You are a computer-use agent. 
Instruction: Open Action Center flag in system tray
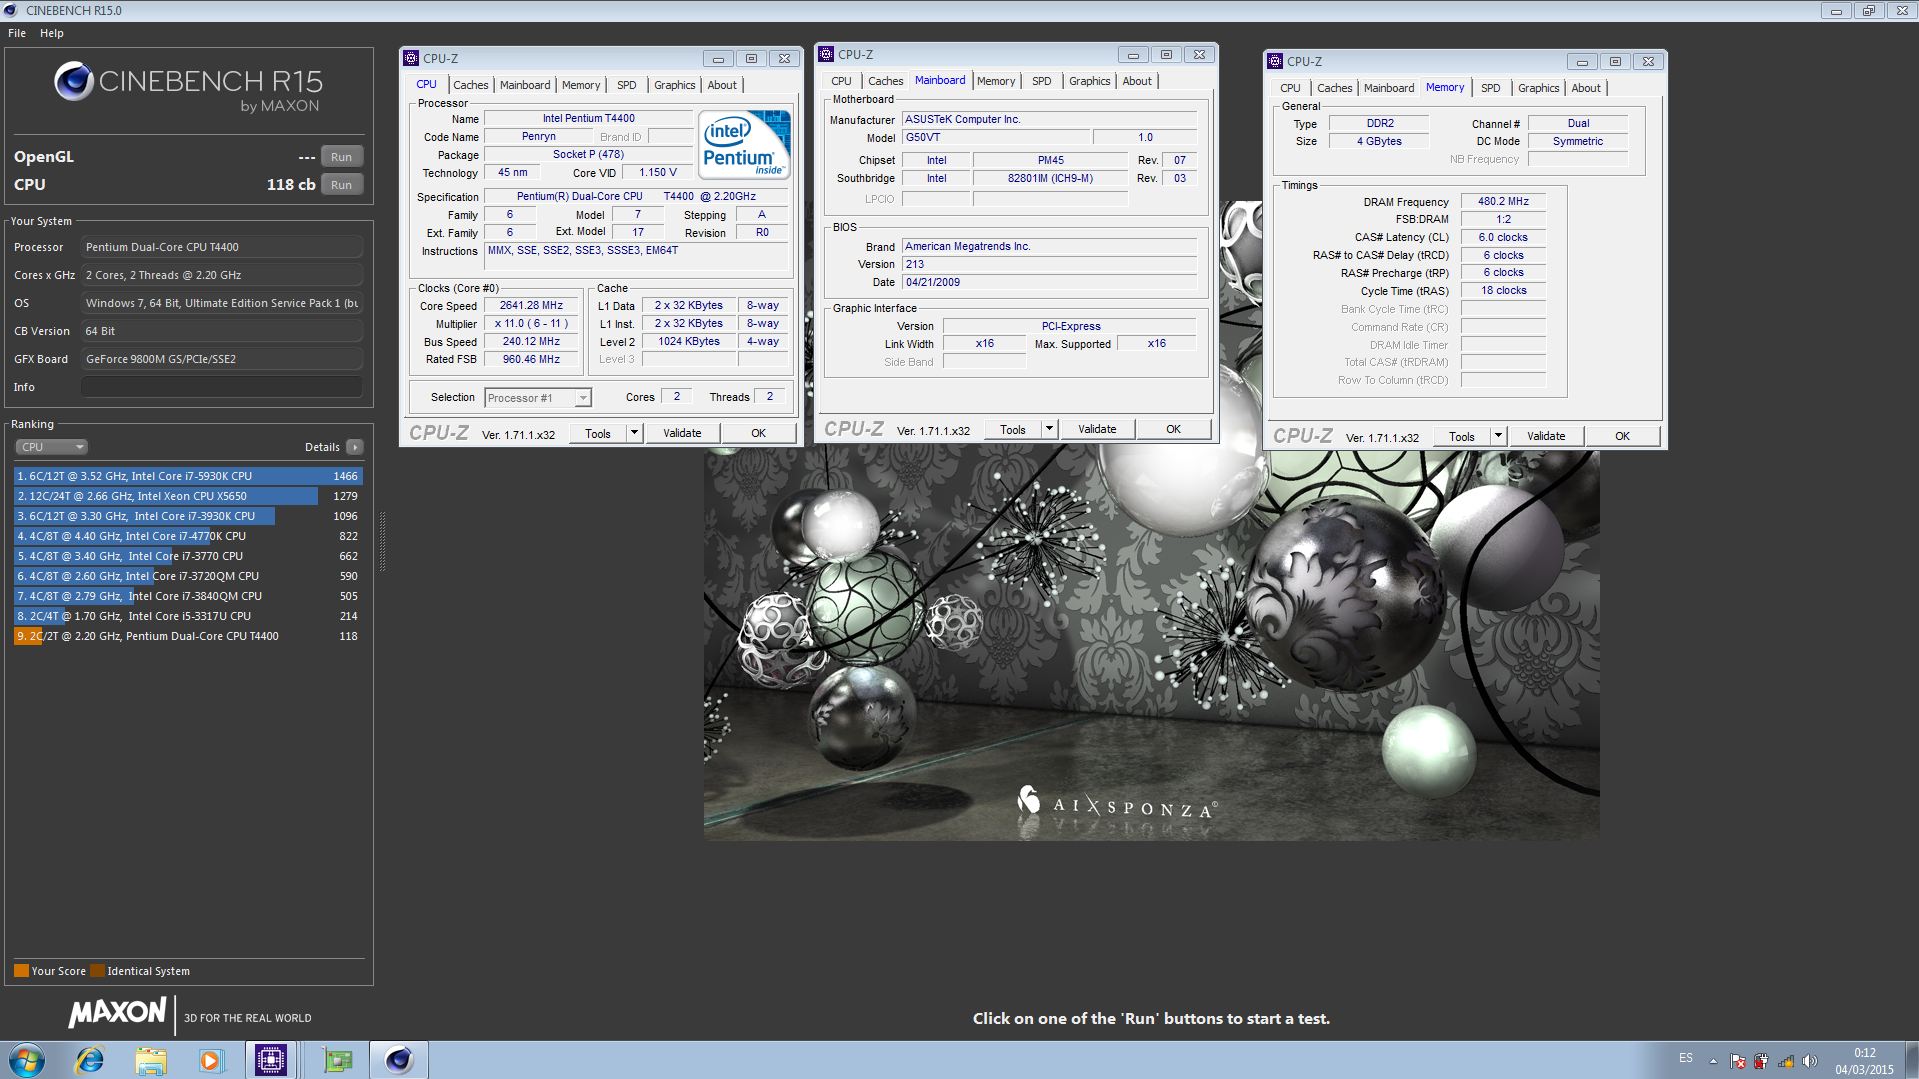click(1738, 1061)
